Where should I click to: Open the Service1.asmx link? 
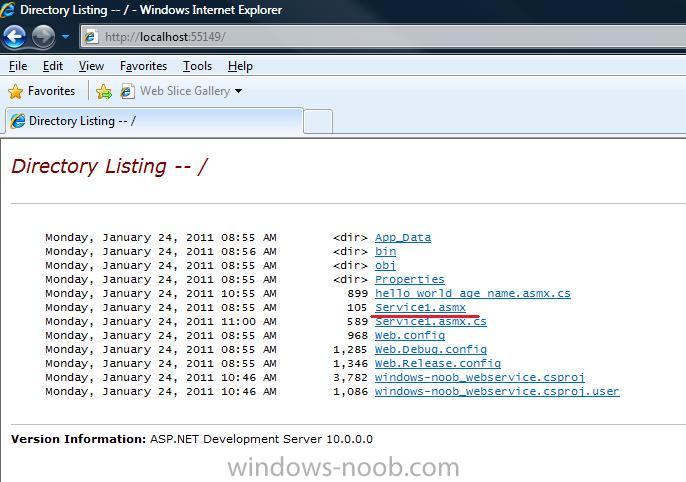420,307
